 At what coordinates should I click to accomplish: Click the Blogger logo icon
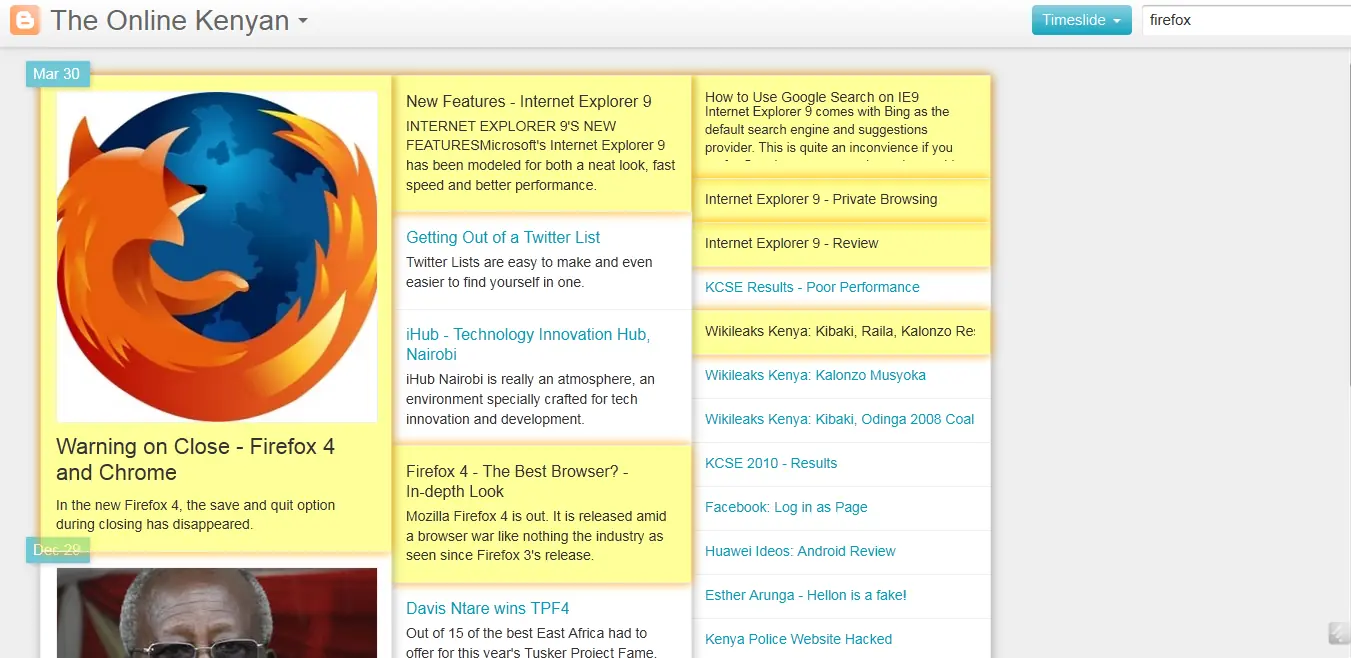25,20
